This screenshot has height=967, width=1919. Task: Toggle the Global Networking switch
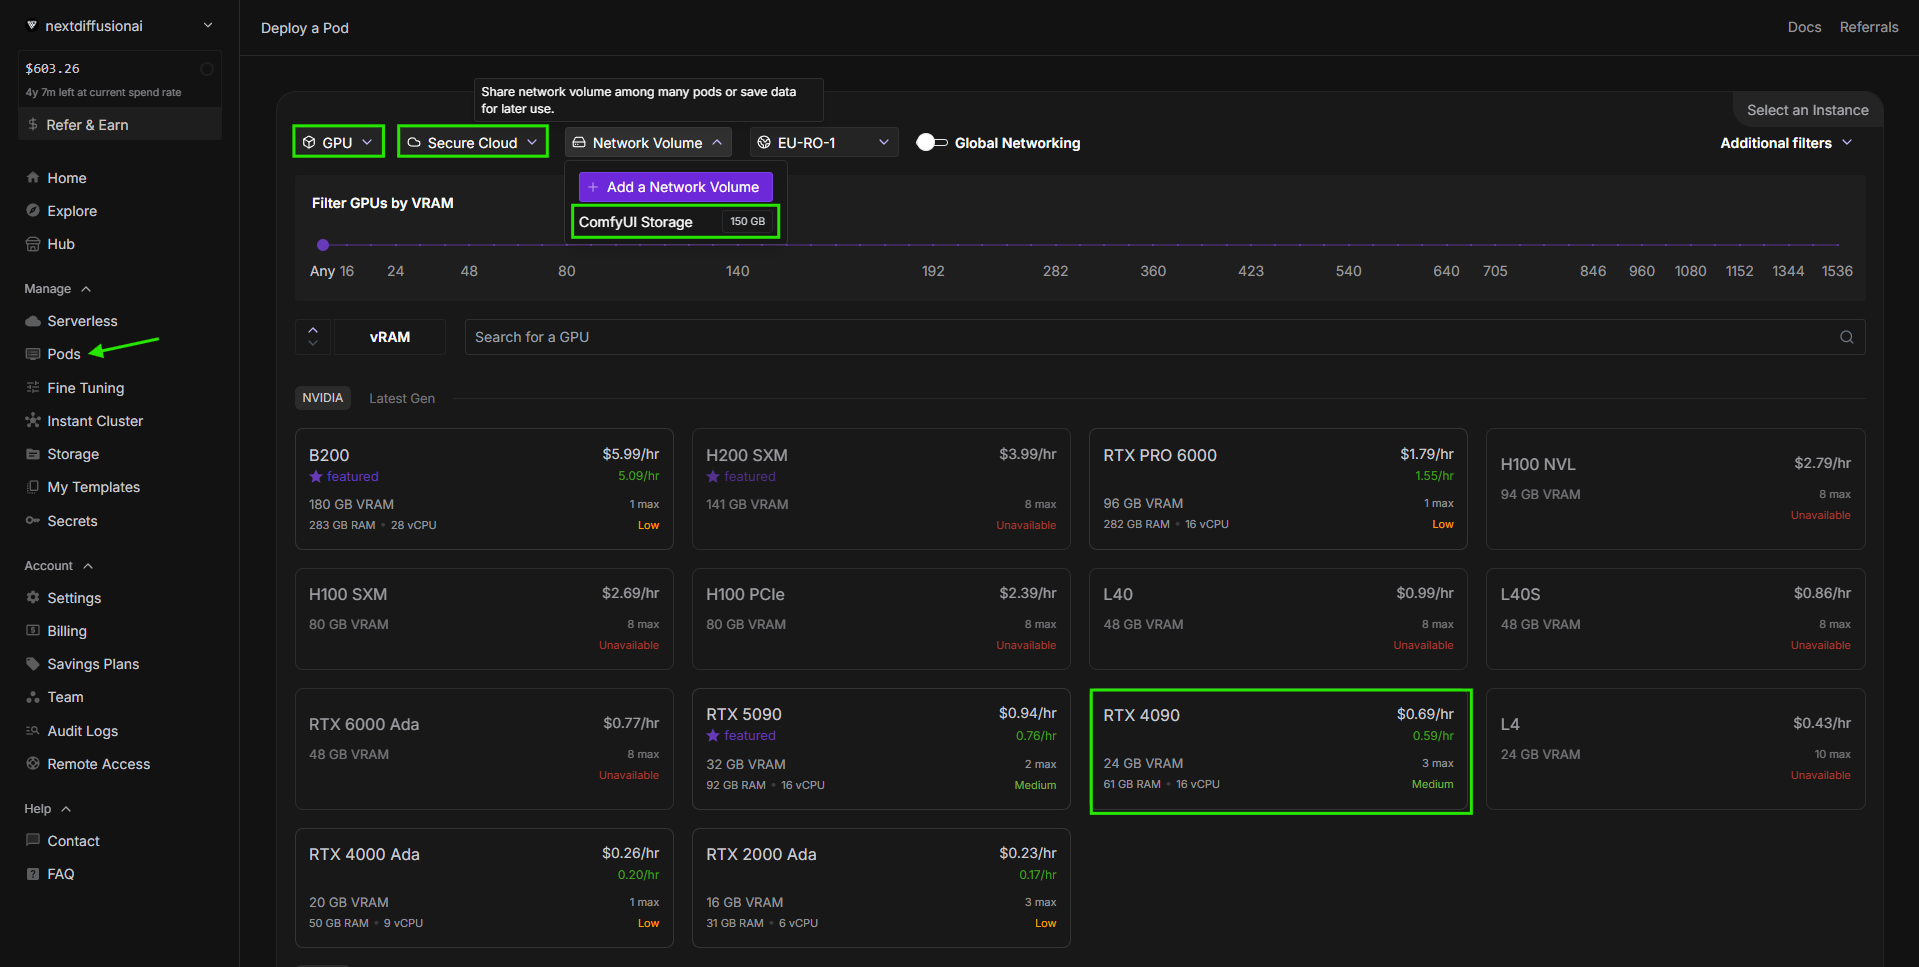(932, 143)
